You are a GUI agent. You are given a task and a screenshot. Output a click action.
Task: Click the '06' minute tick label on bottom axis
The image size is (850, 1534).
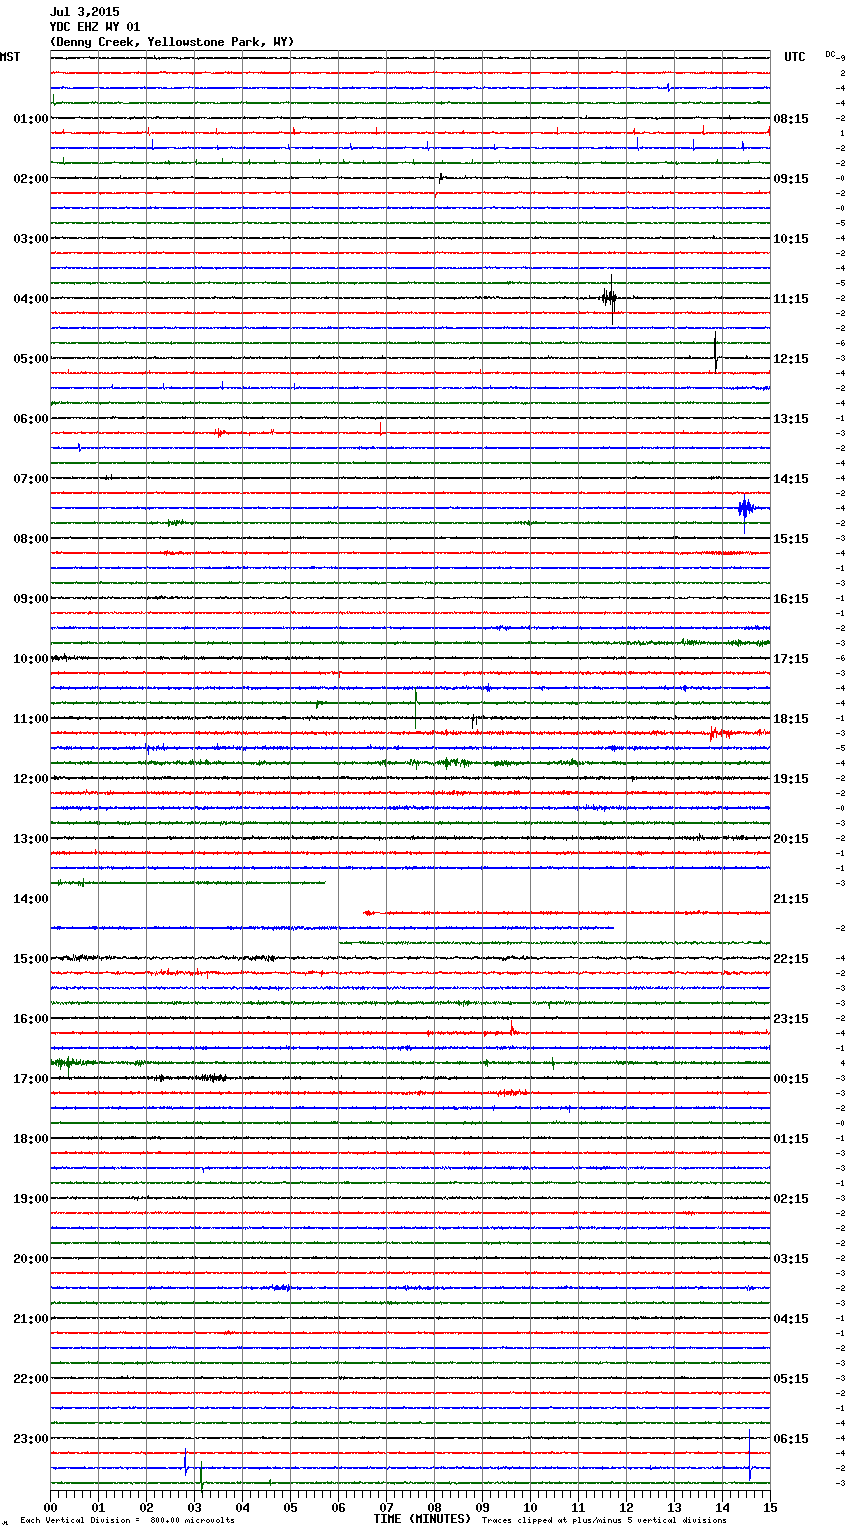pyautogui.click(x=338, y=1507)
